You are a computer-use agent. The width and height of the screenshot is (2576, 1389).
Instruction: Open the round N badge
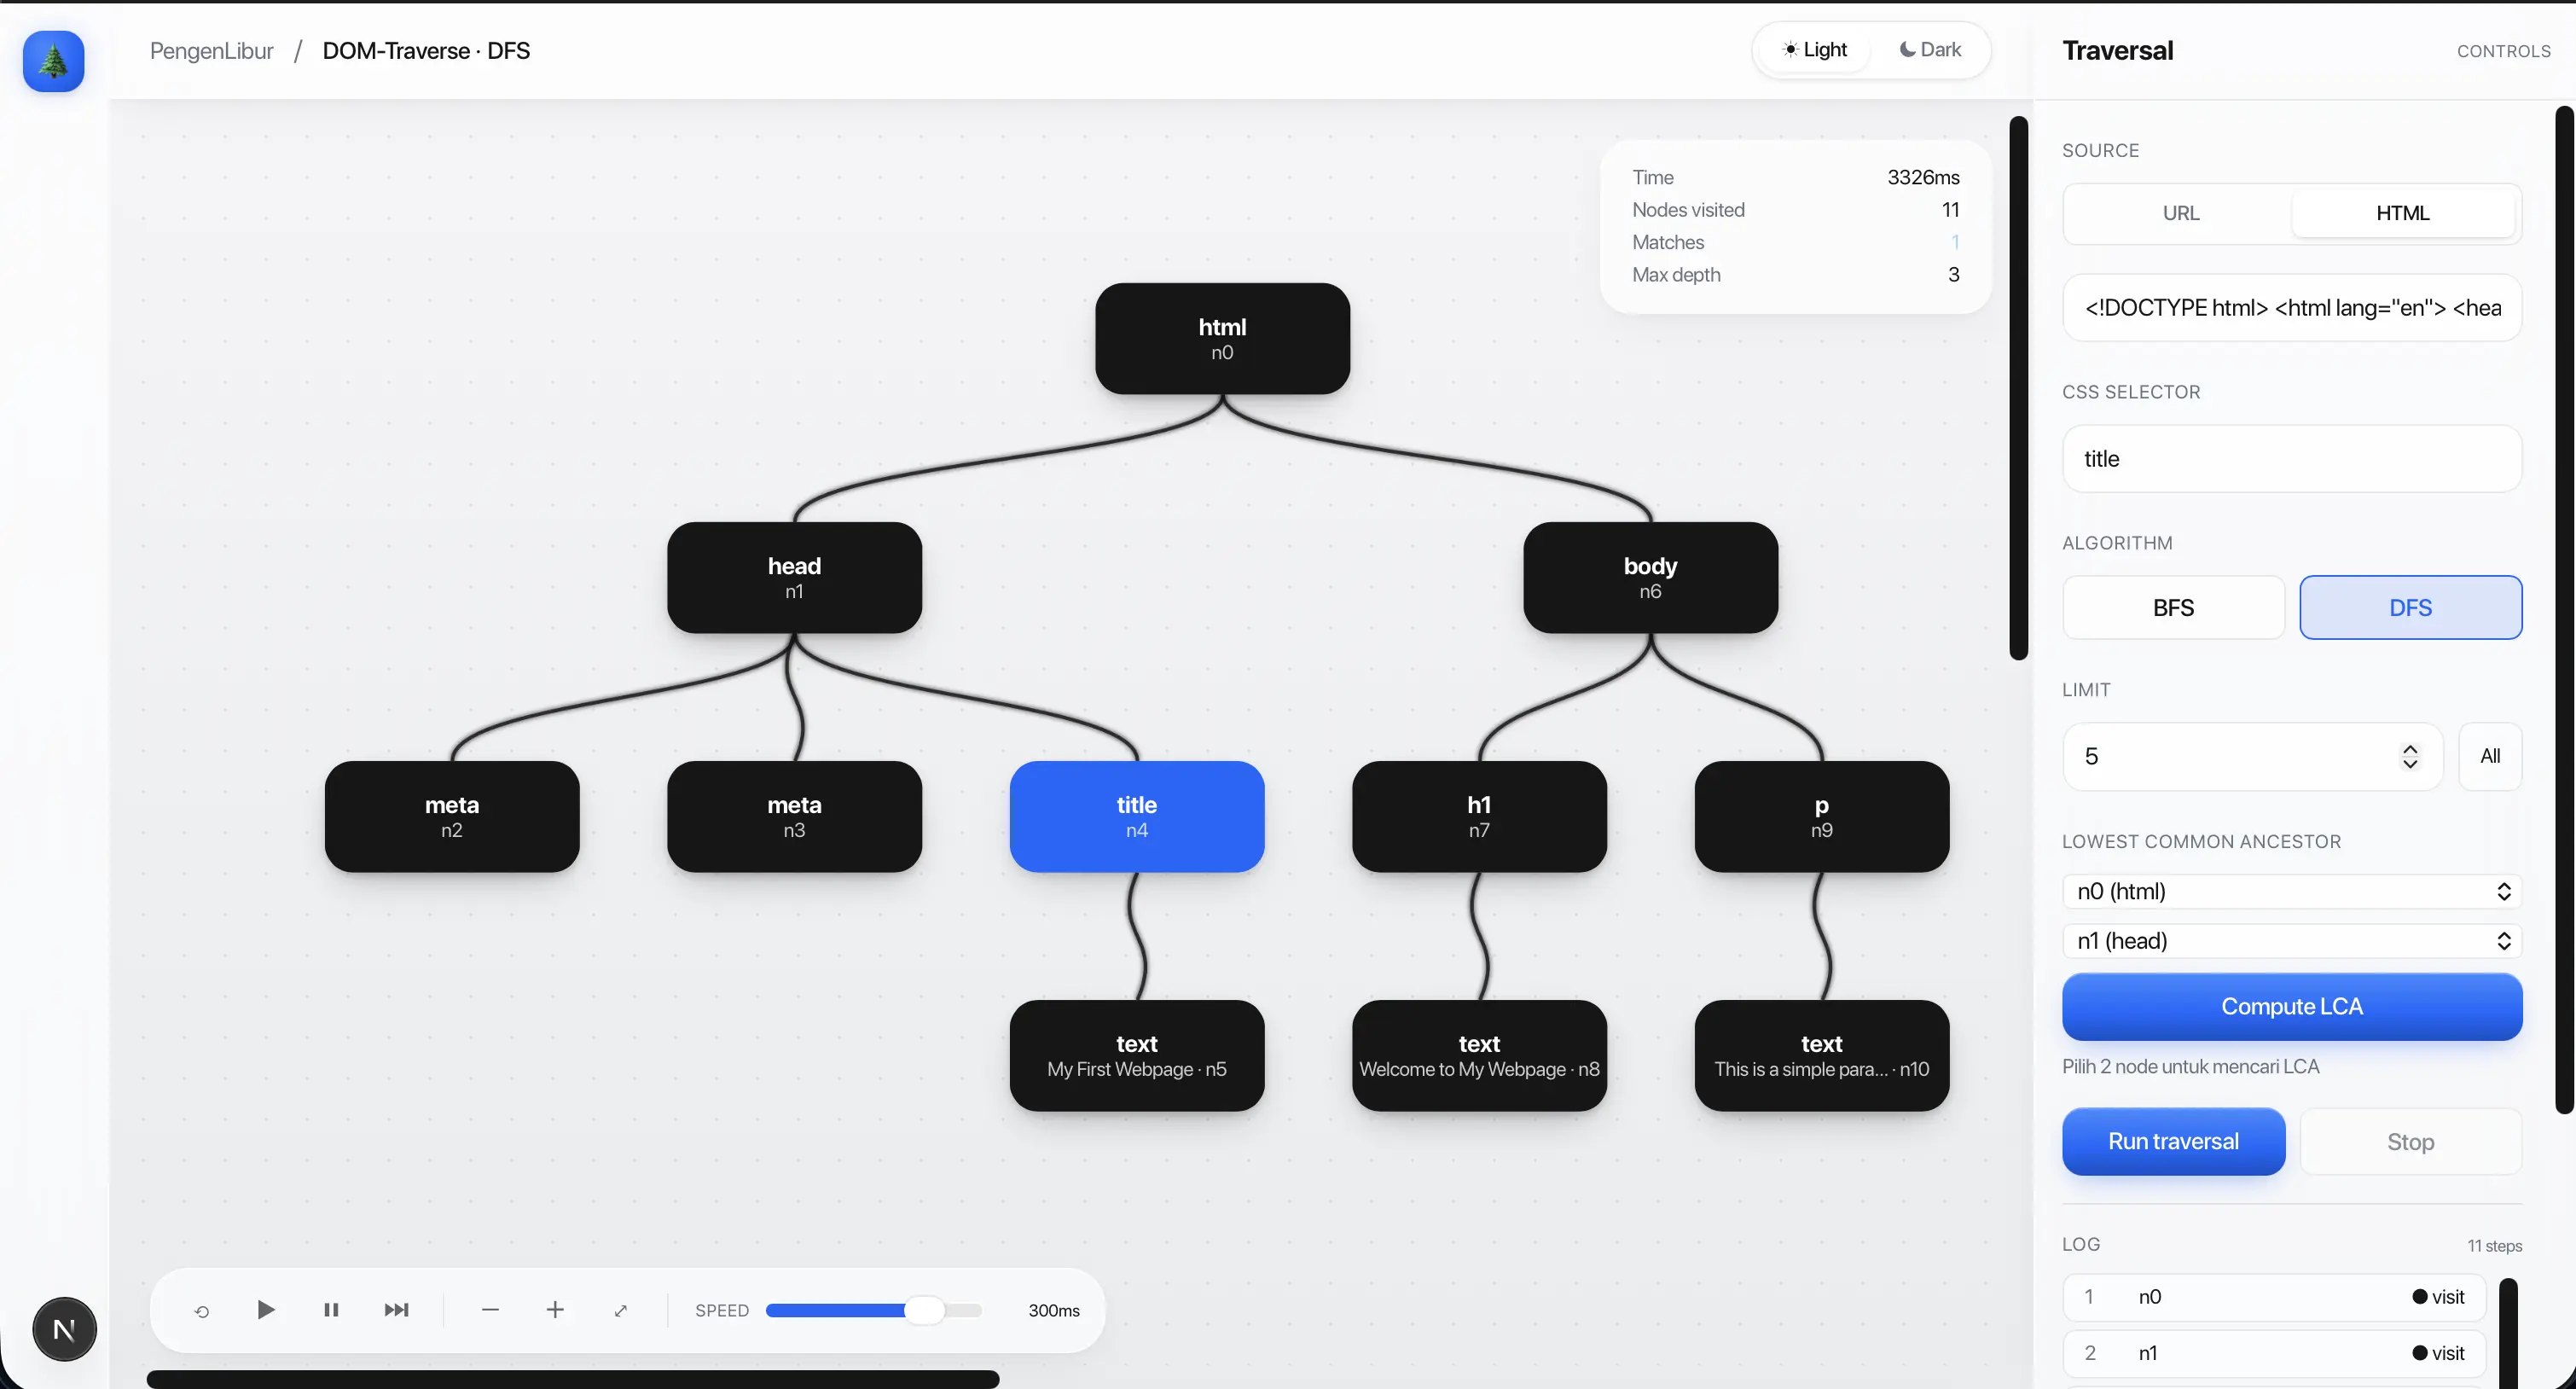click(64, 1330)
